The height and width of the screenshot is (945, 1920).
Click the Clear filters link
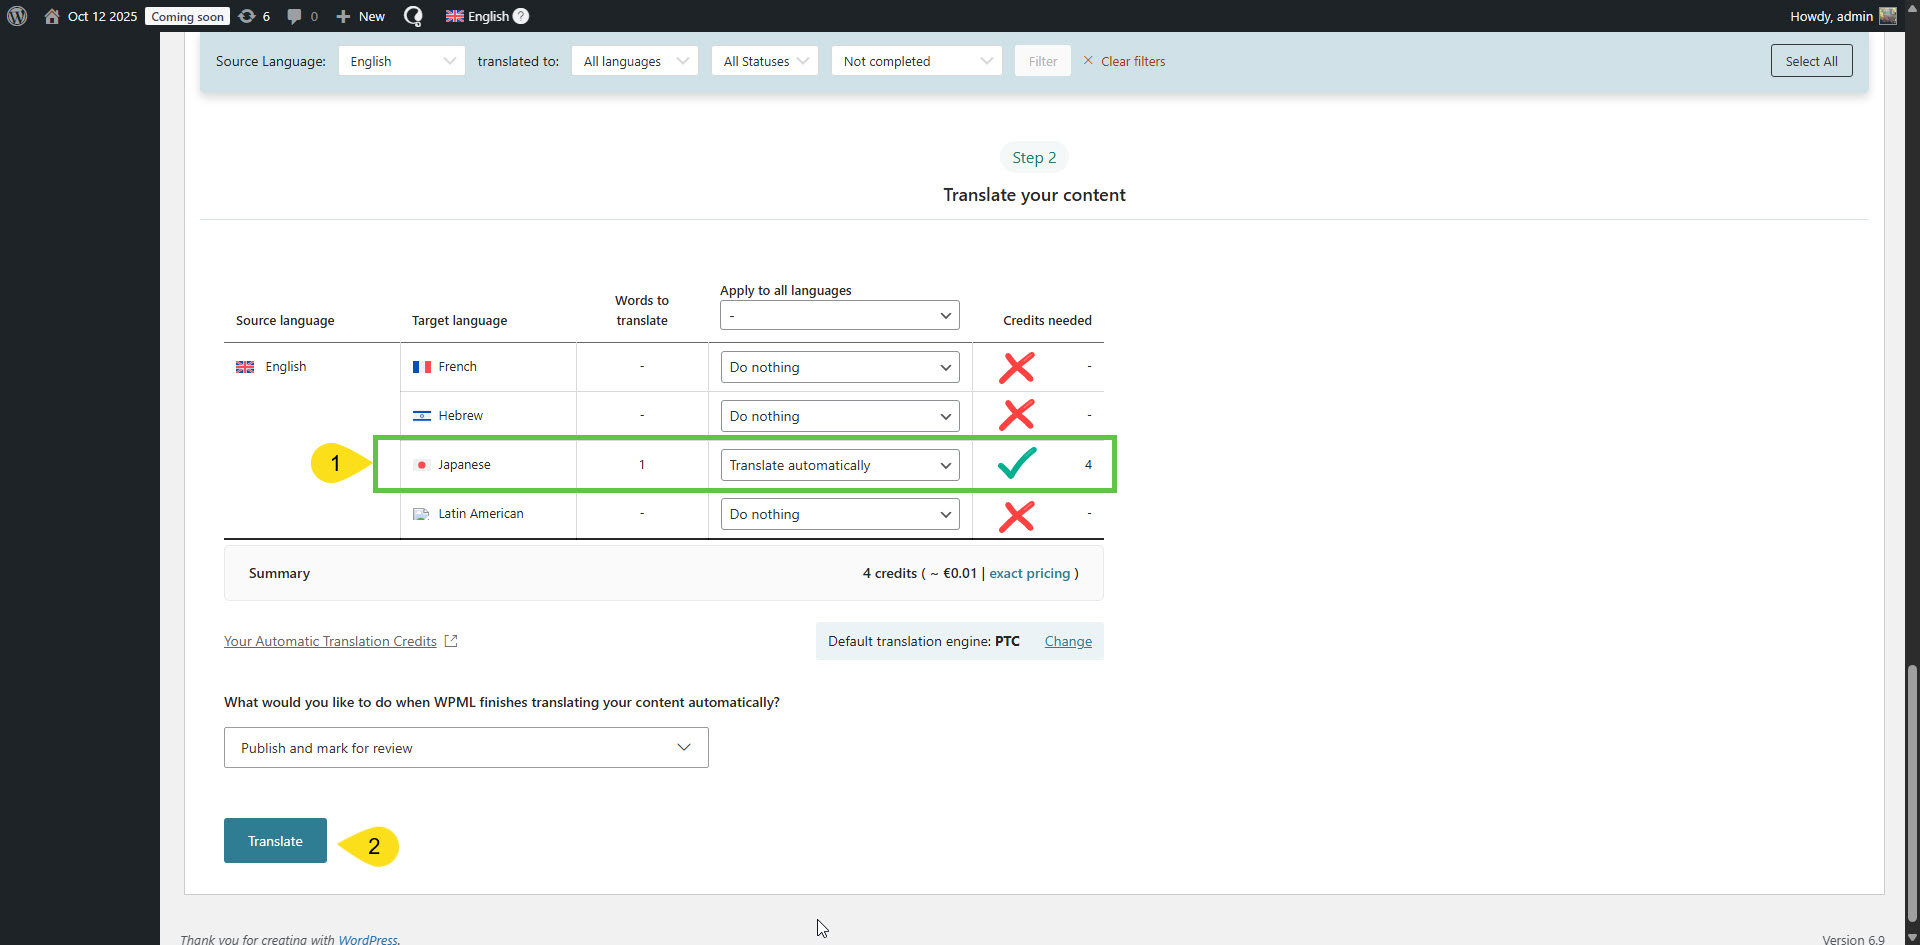click(x=1132, y=61)
